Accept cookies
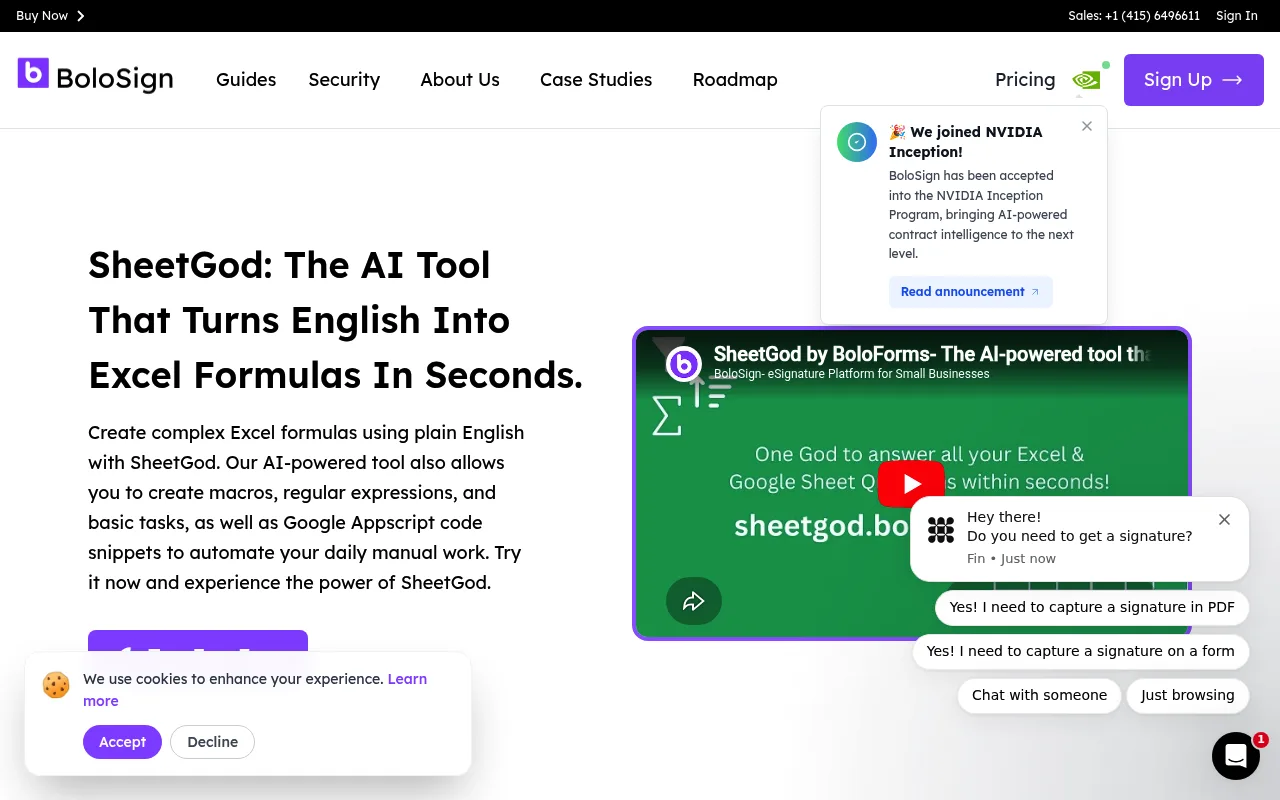The height and width of the screenshot is (800, 1280). 122,742
